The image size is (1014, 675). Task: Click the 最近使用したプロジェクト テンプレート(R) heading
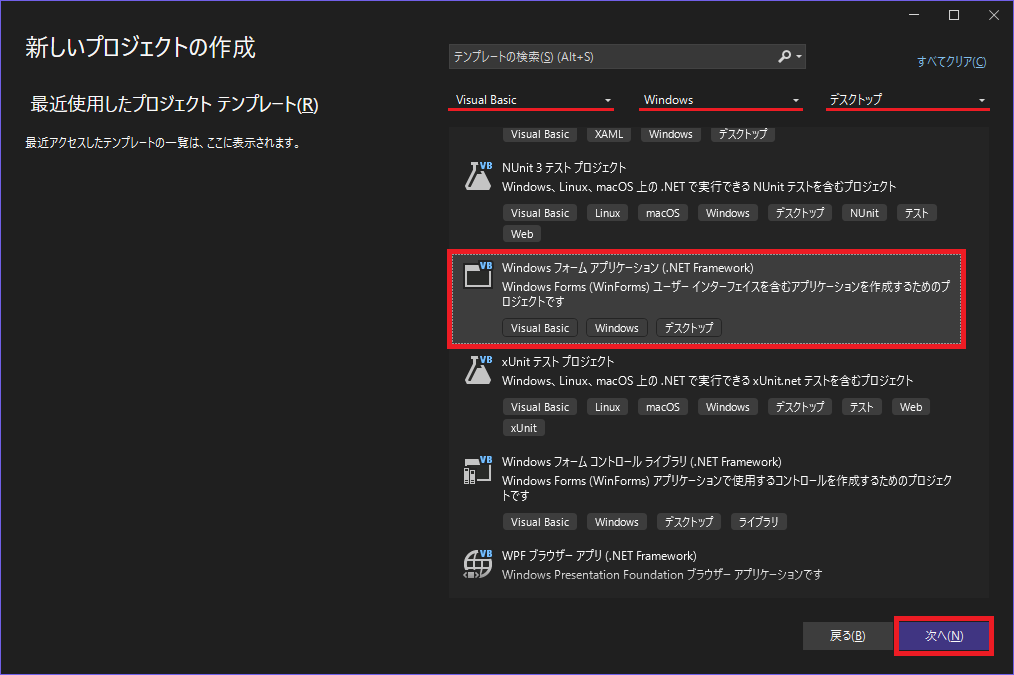click(x=175, y=105)
